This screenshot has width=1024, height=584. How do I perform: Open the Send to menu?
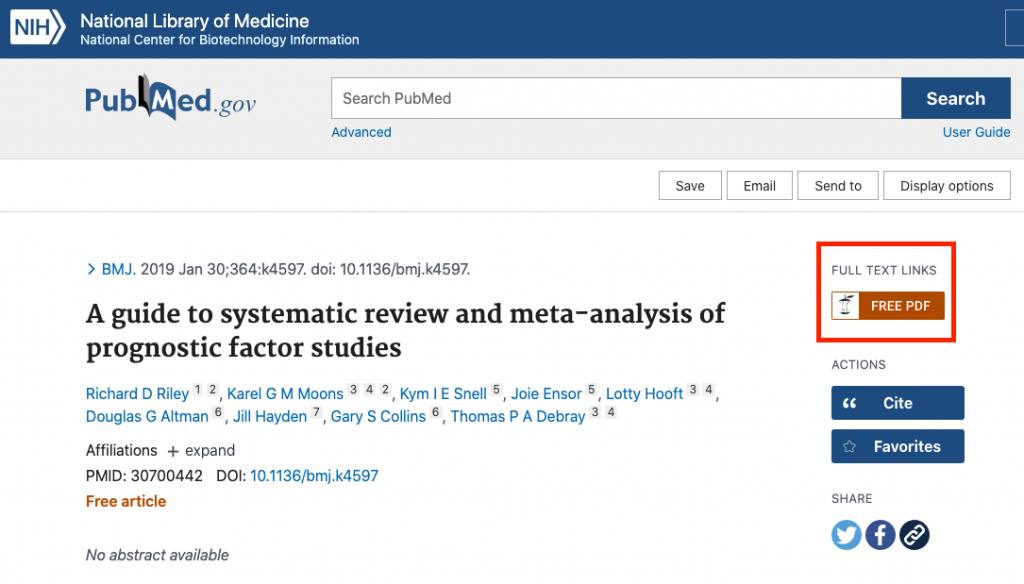pos(838,185)
